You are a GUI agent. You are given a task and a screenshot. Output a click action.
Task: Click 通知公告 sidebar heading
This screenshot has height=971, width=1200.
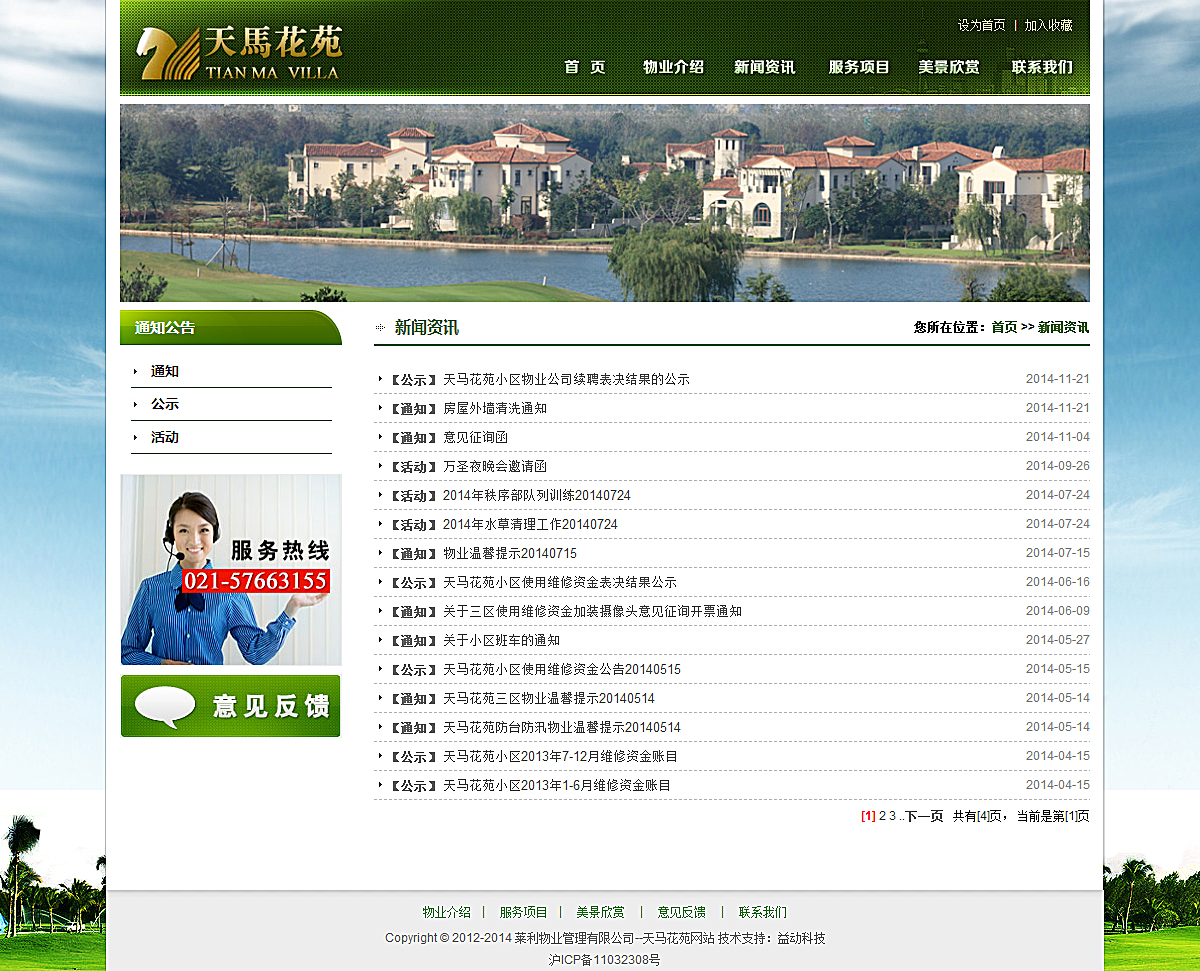click(166, 328)
